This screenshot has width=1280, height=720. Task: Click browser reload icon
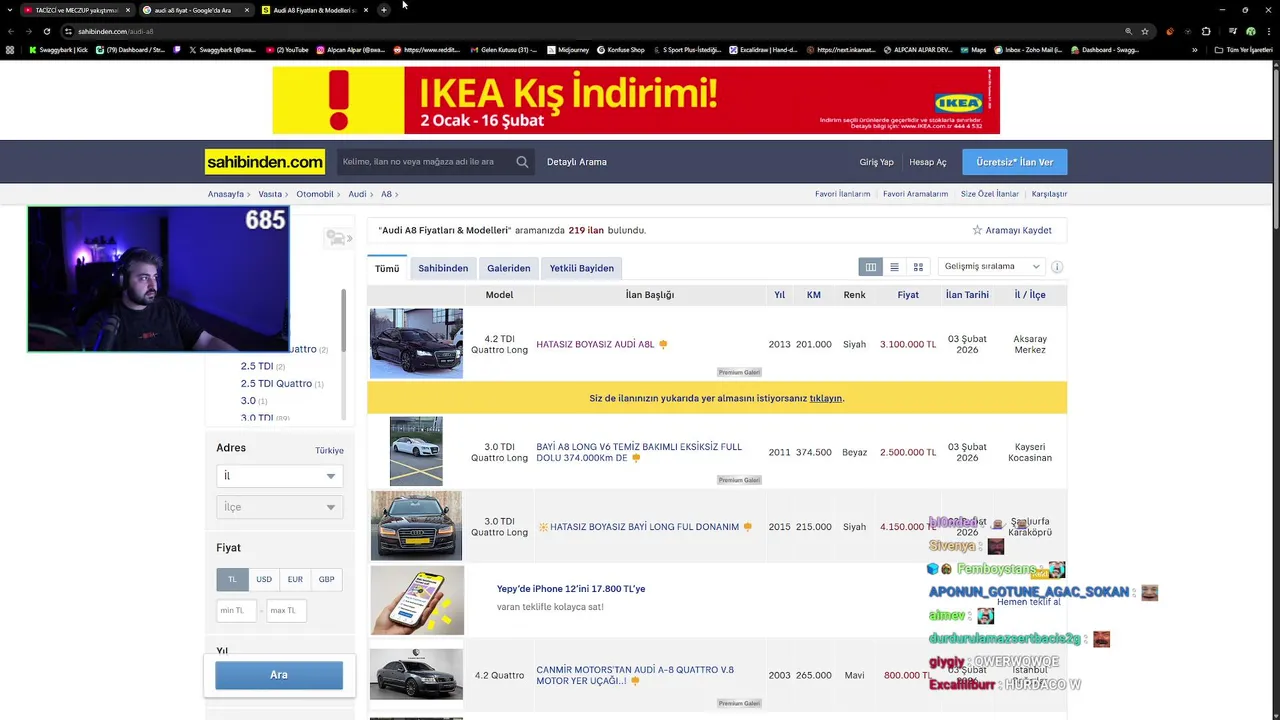pyautogui.click(x=46, y=31)
